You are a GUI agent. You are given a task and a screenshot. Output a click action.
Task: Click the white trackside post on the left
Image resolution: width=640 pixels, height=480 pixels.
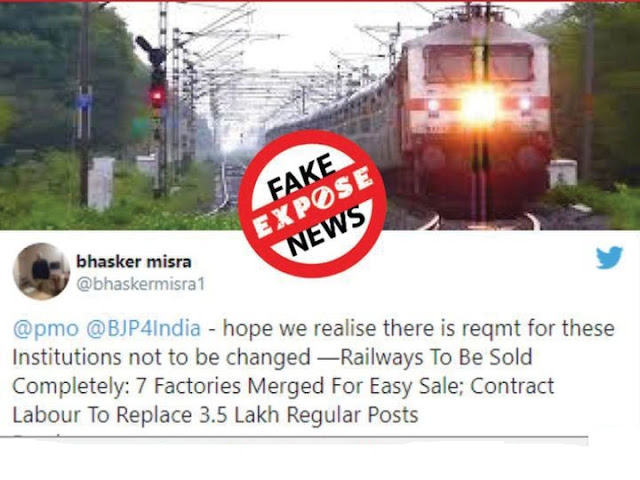pyautogui.click(x=101, y=183)
